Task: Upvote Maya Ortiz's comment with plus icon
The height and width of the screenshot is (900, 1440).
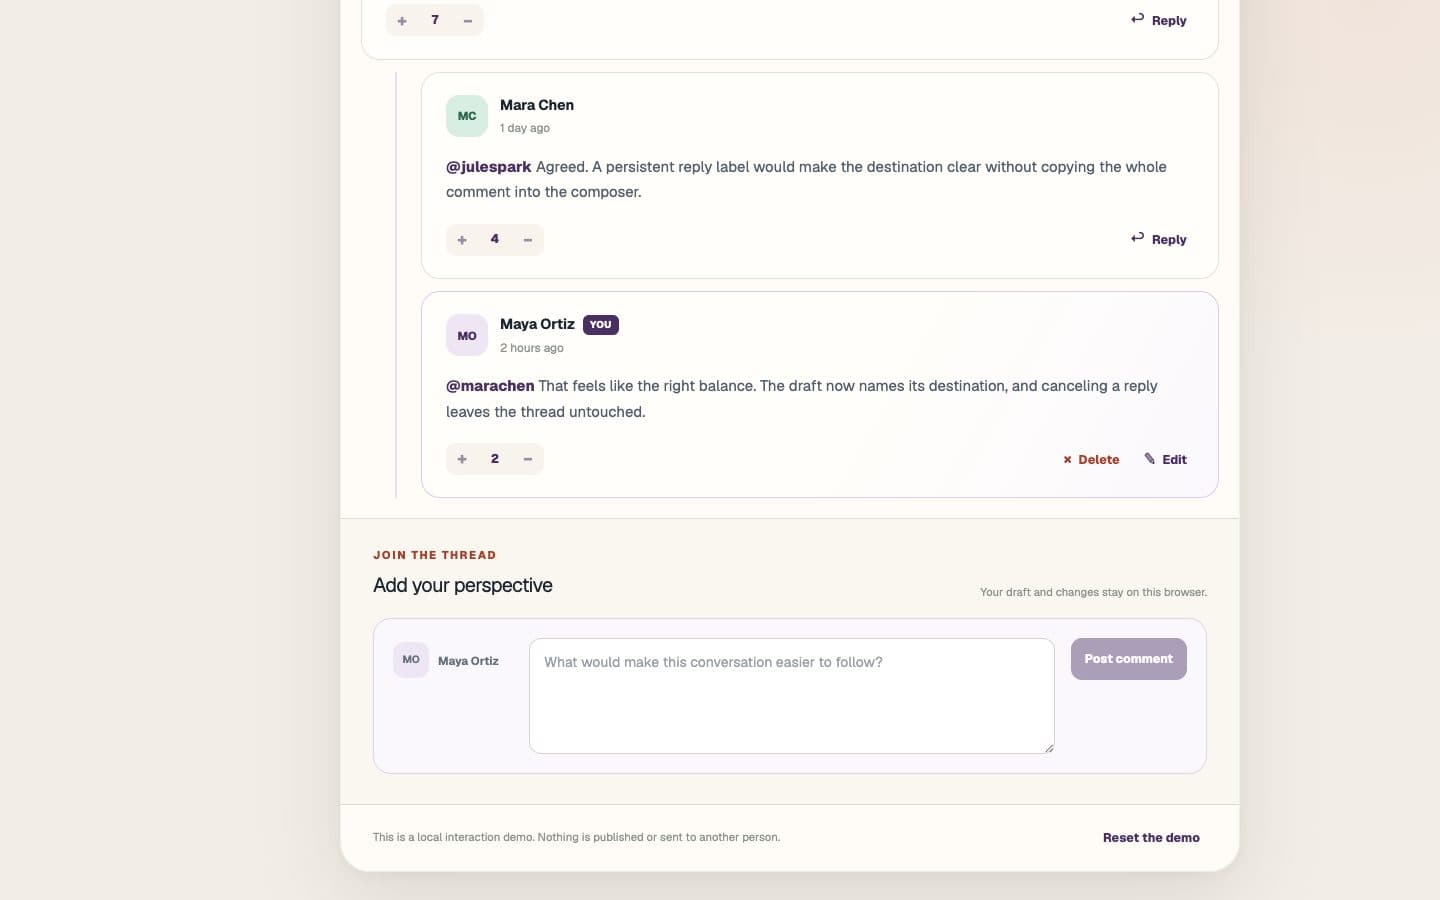Action: (x=462, y=459)
